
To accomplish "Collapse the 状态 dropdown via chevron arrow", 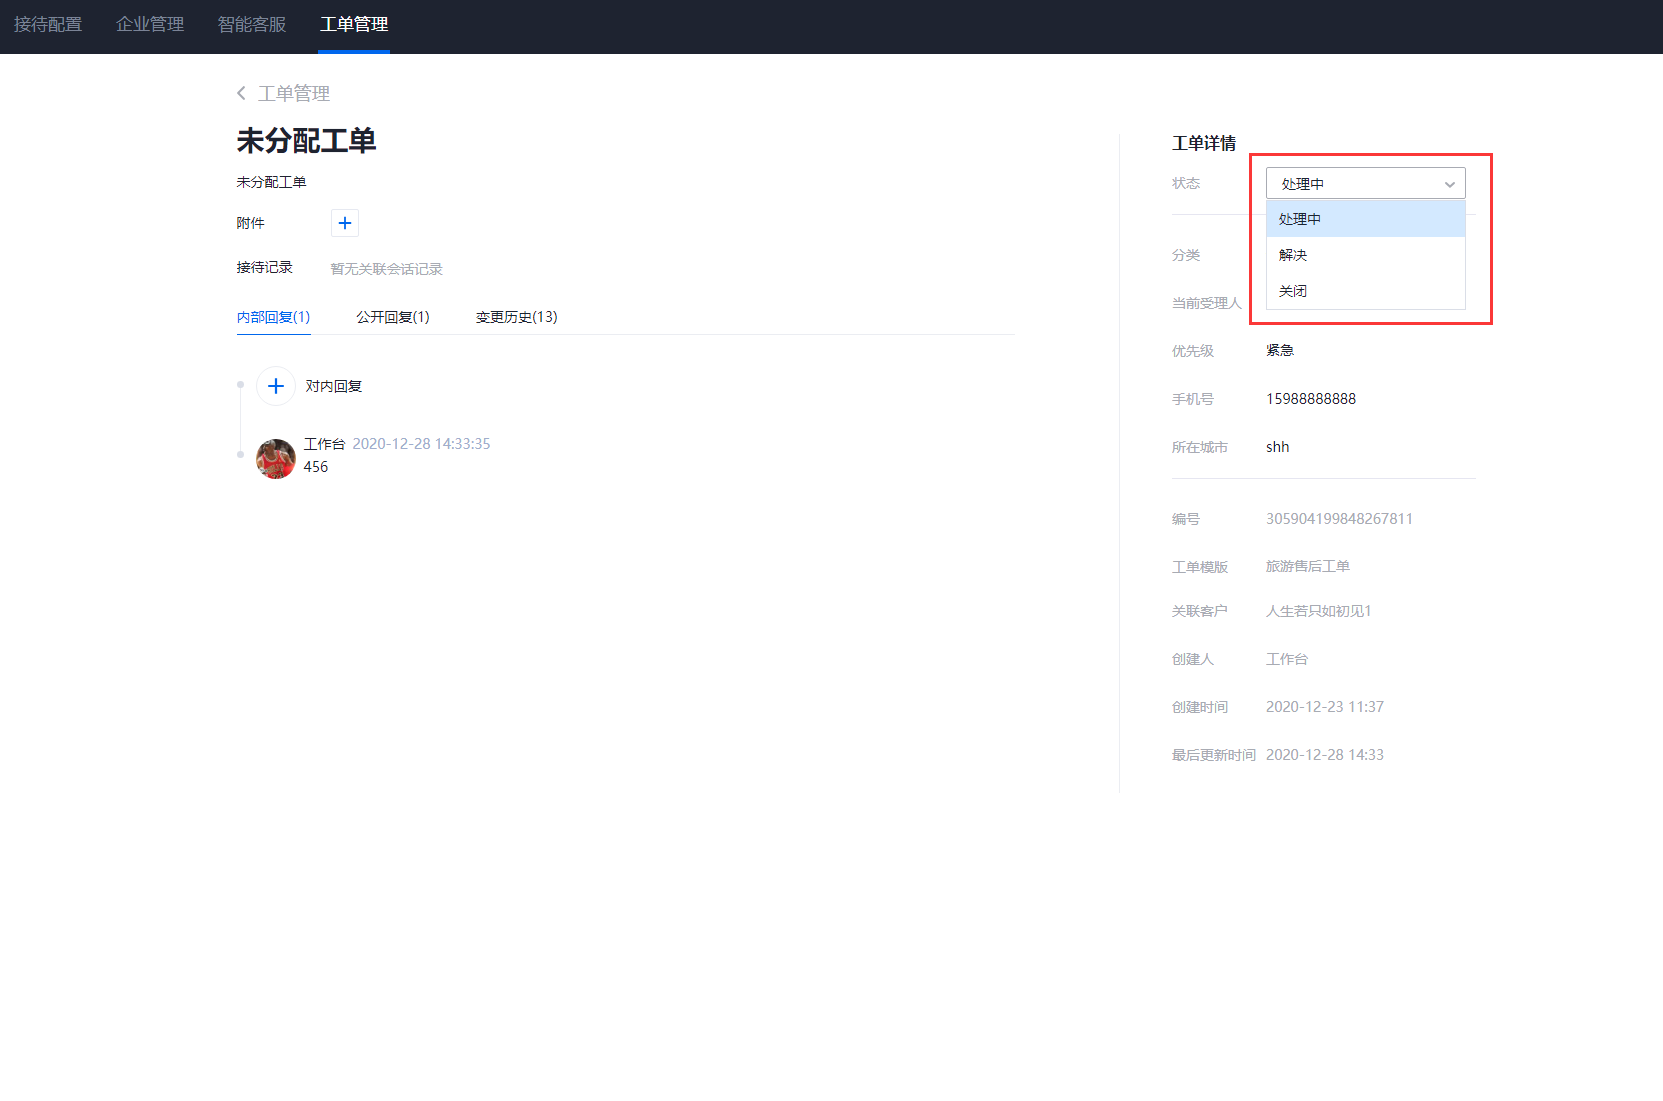I will pyautogui.click(x=1449, y=184).
